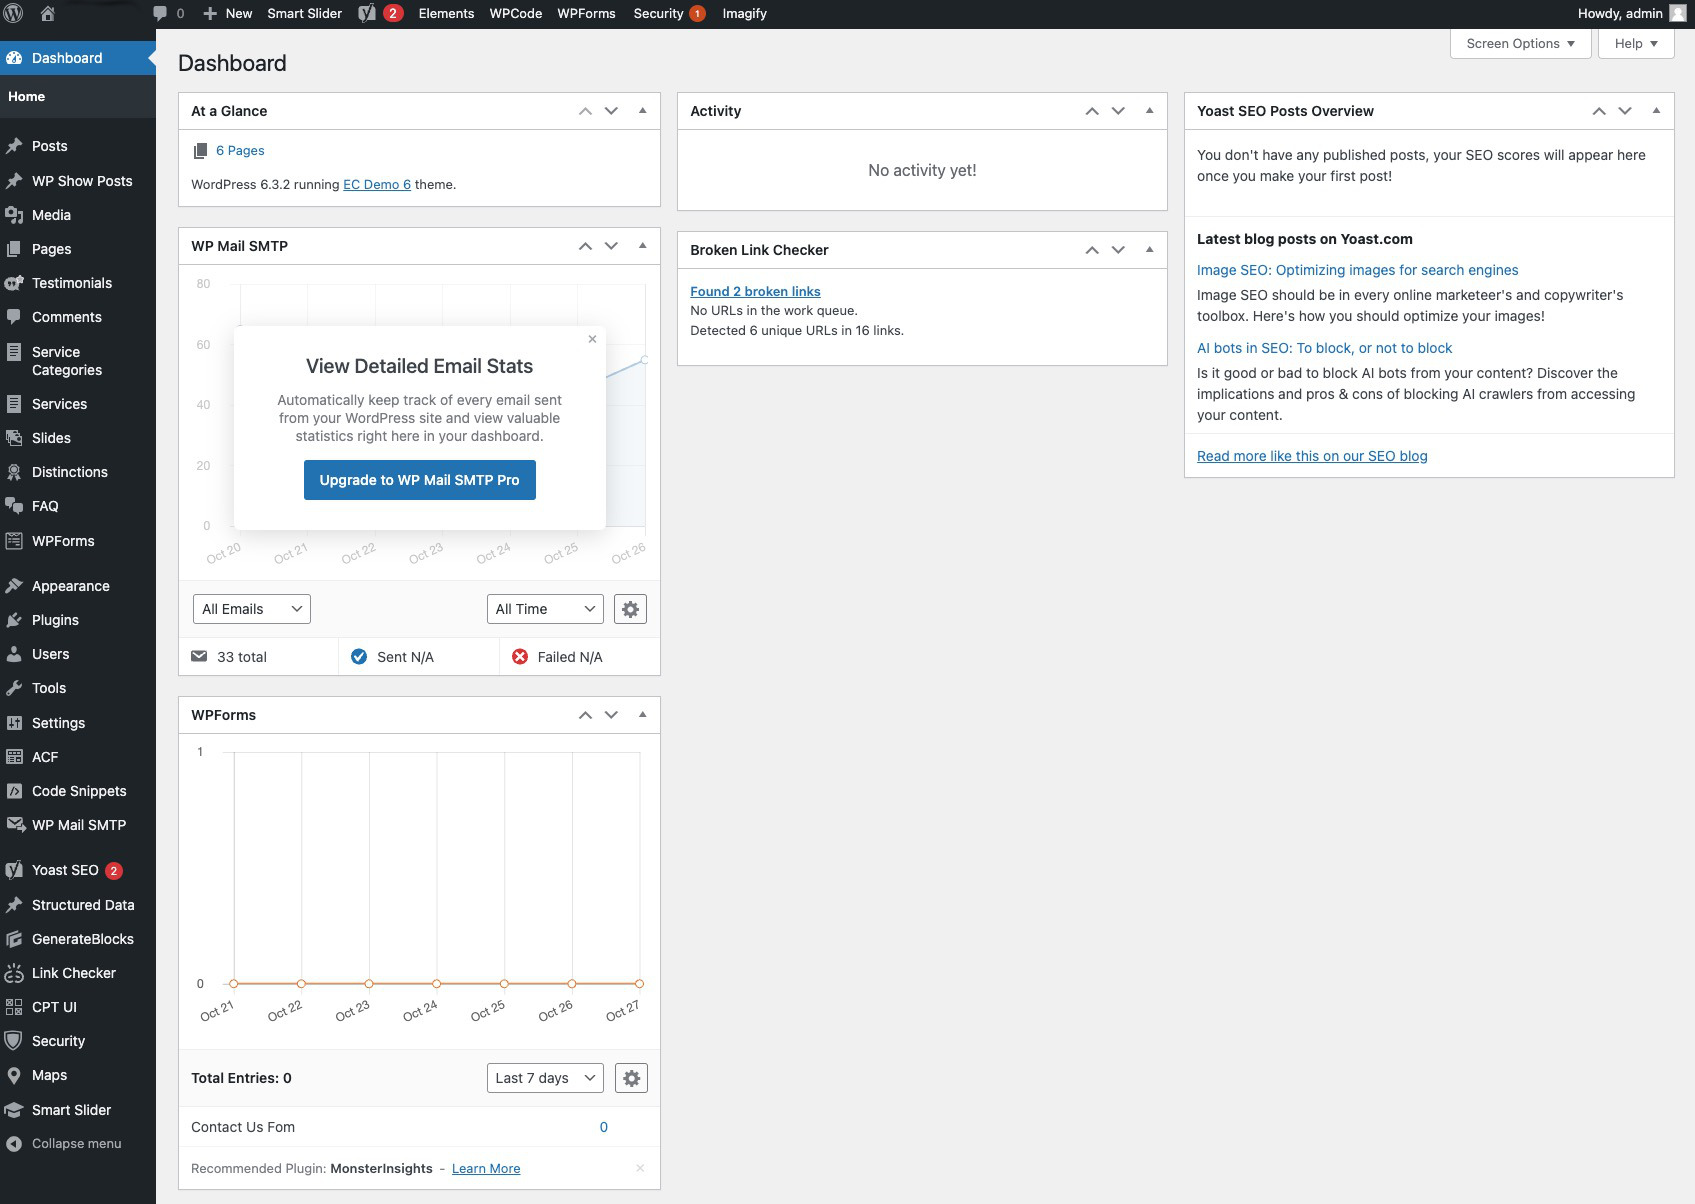Click New in the admin bar
1695x1204 pixels.
[x=228, y=14]
